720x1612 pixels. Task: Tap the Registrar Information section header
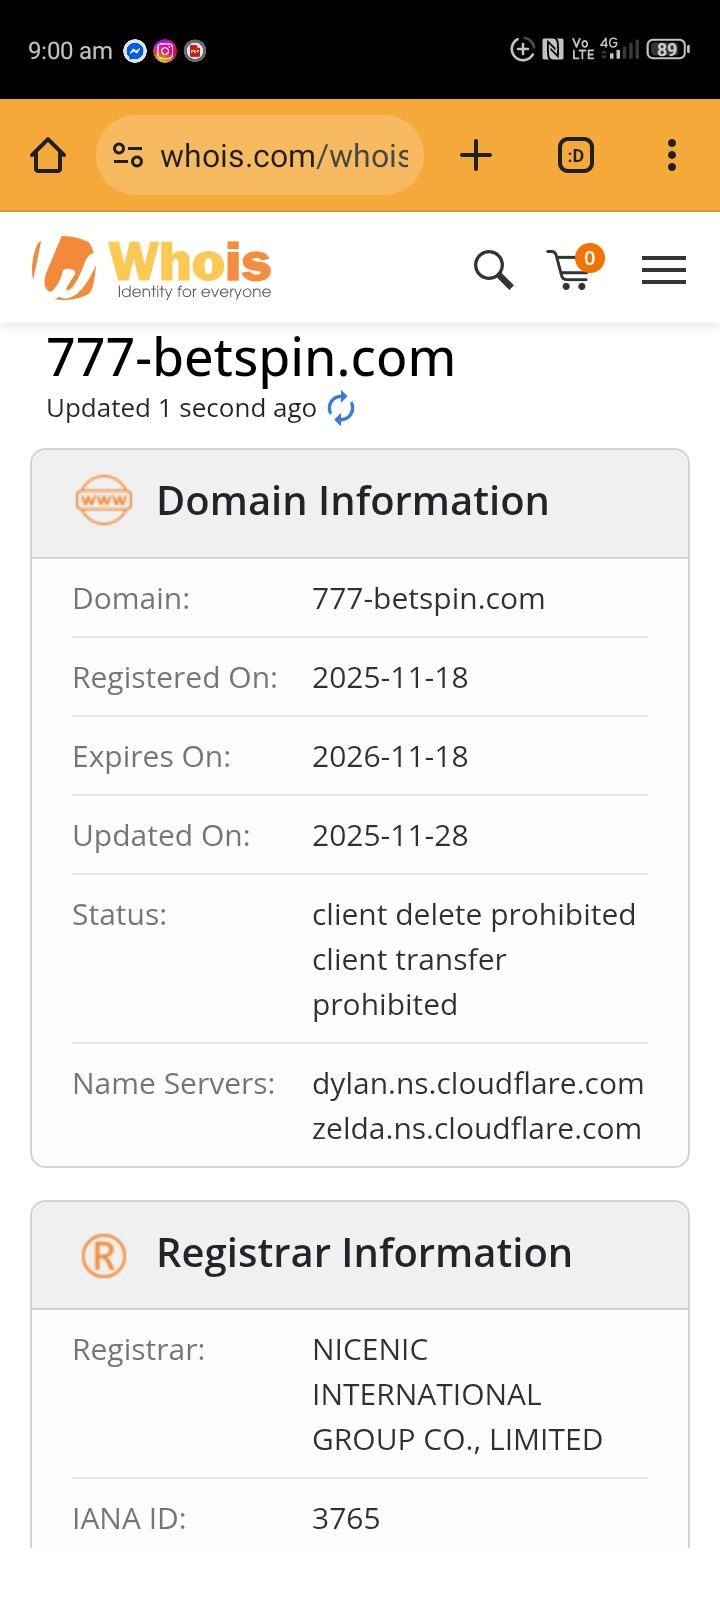pyautogui.click(x=364, y=1254)
